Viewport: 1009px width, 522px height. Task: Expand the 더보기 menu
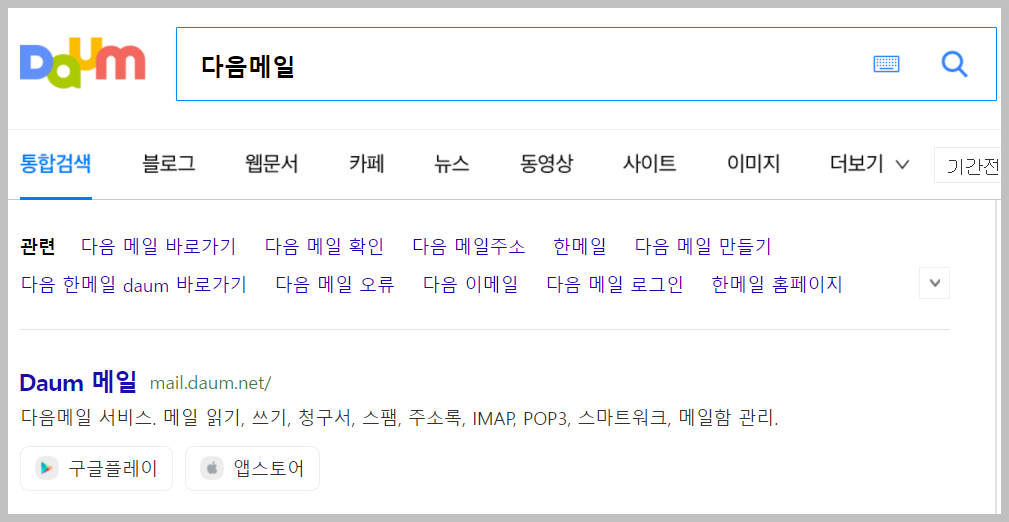pos(869,164)
